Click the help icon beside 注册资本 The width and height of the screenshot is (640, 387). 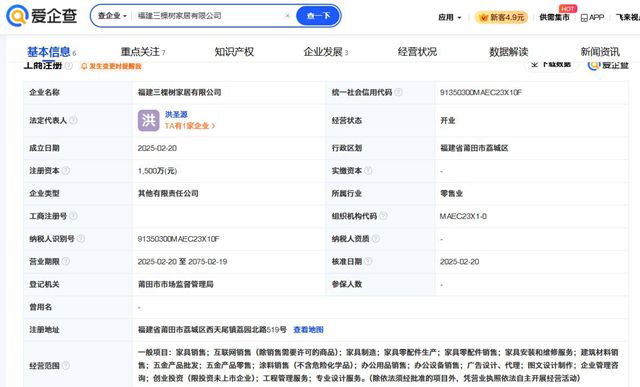click(66, 171)
